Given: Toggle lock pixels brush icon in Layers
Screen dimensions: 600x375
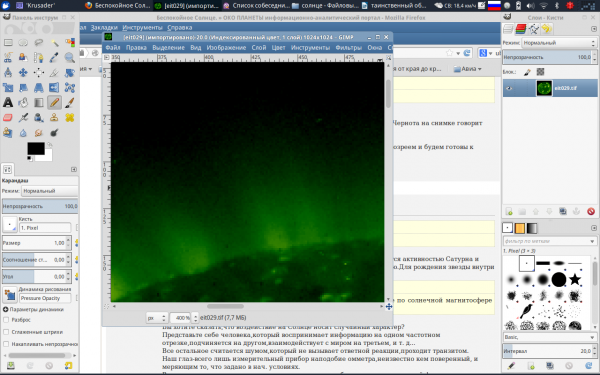Looking at the screenshot, I should [527, 72].
